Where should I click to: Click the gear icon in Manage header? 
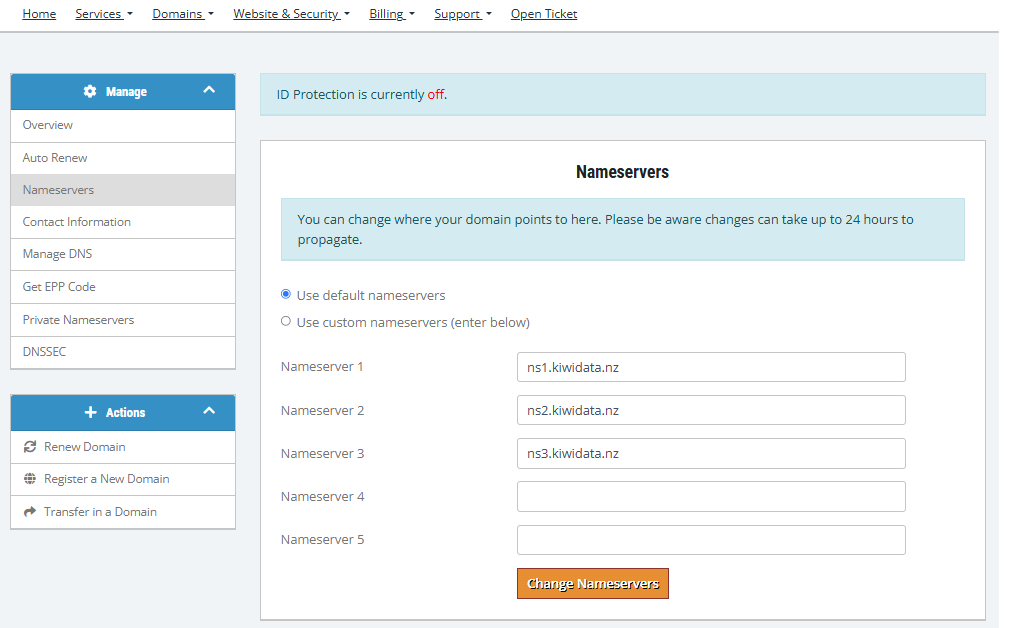pos(90,92)
